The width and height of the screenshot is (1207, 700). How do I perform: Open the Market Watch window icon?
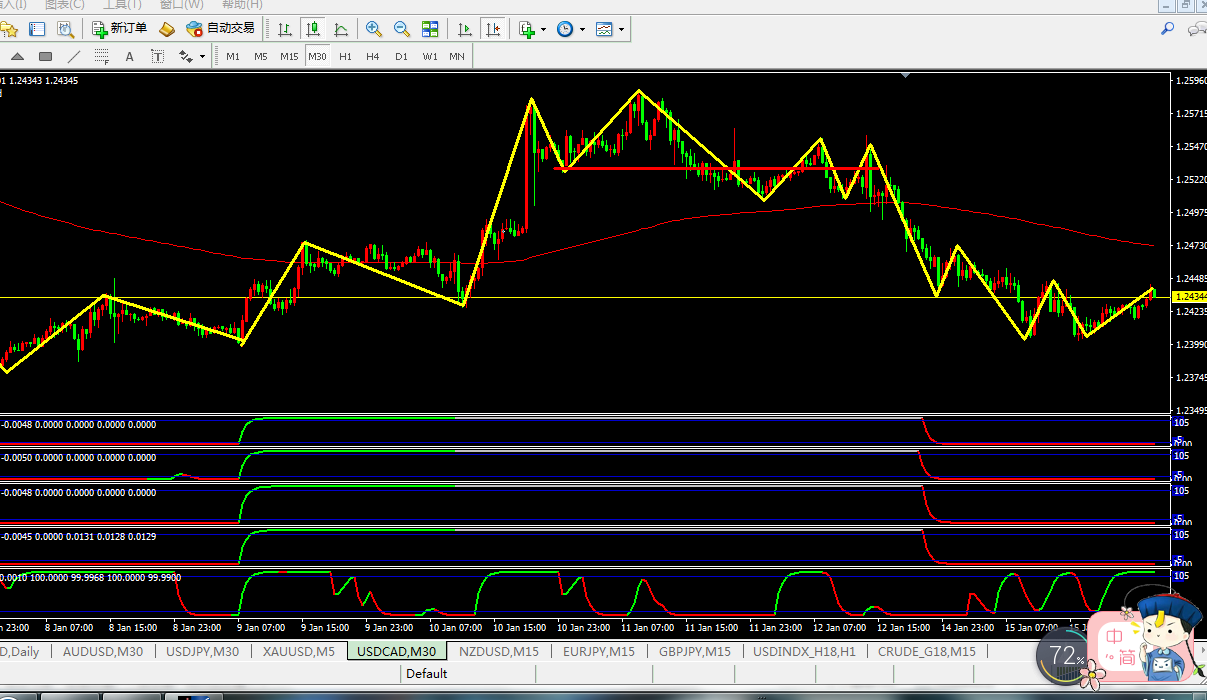coord(37,29)
